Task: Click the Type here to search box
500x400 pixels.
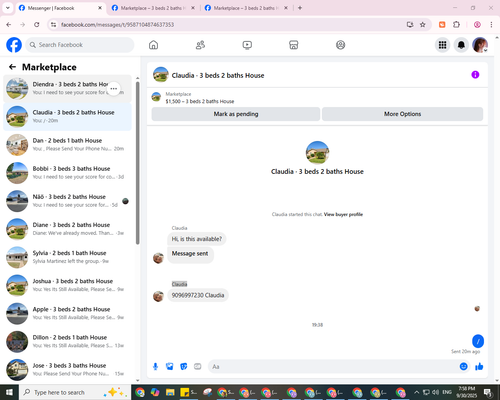Action: 75,392
